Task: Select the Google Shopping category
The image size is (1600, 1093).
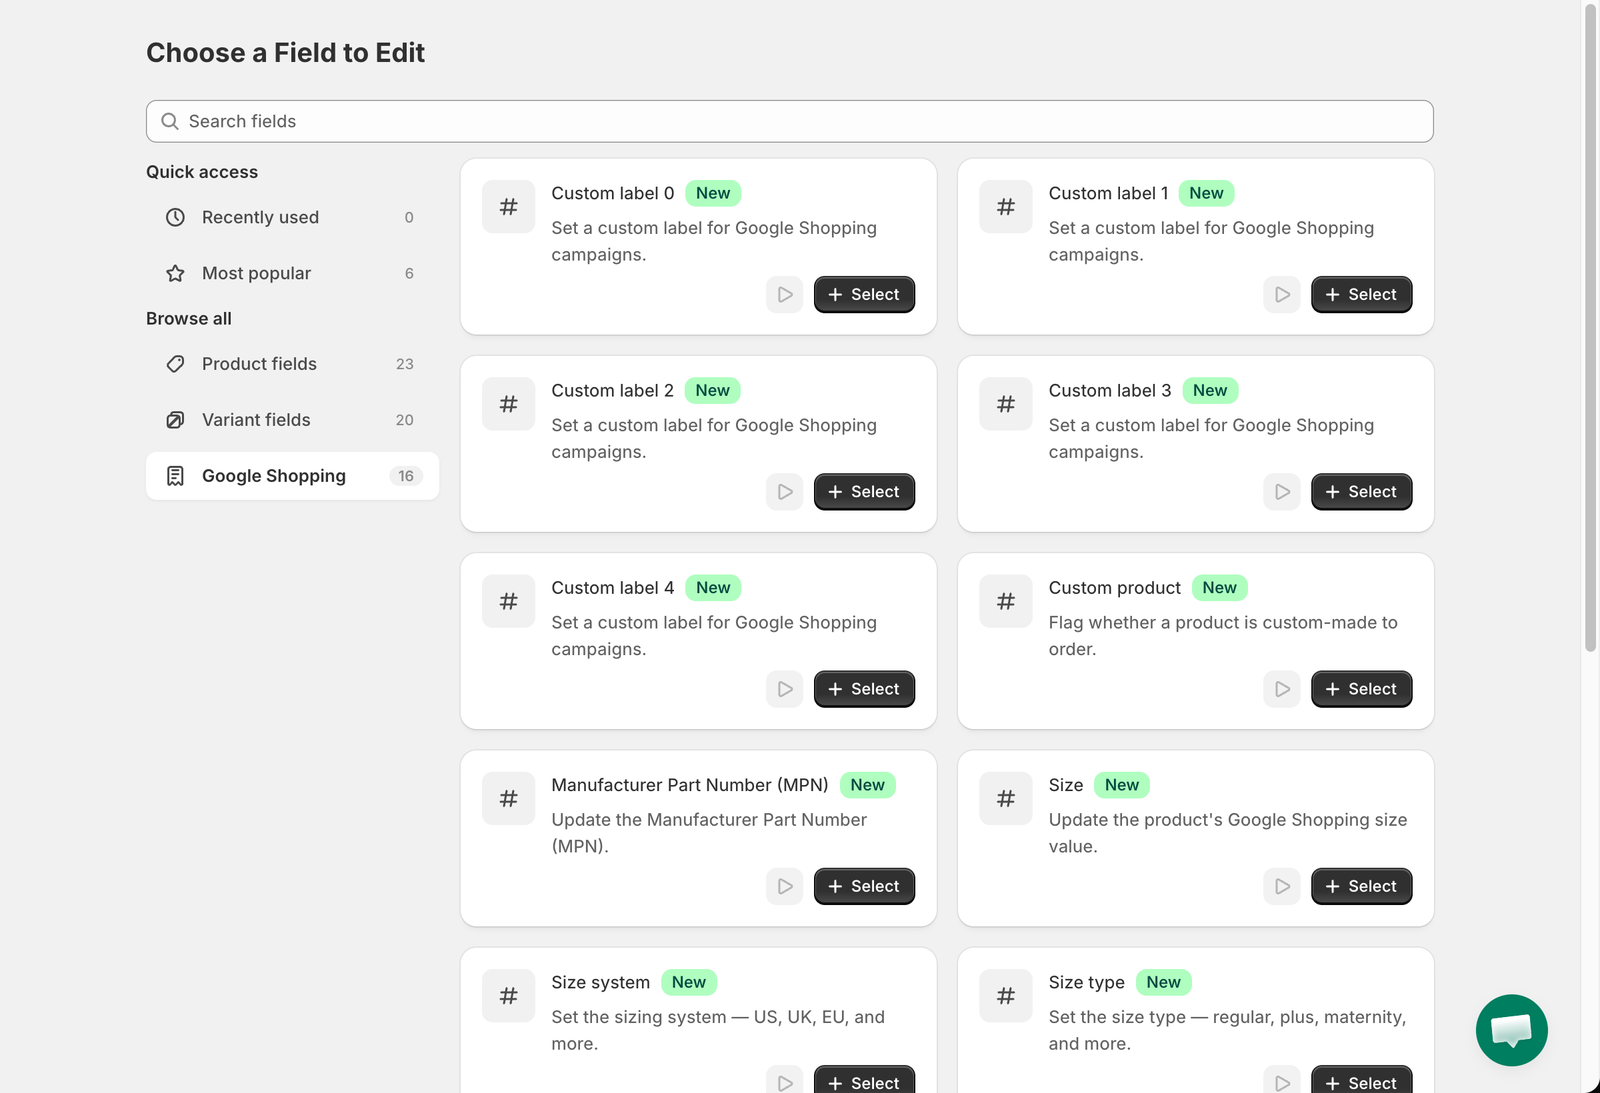Action: click(x=292, y=476)
